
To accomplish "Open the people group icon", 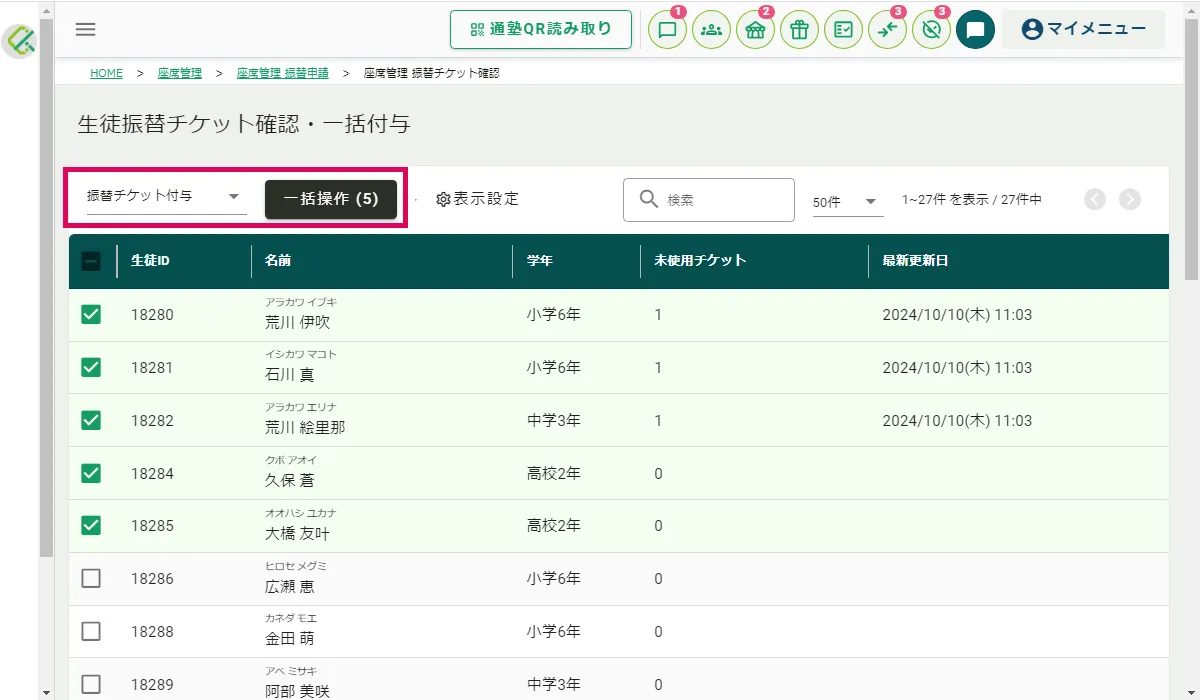I will pos(711,29).
